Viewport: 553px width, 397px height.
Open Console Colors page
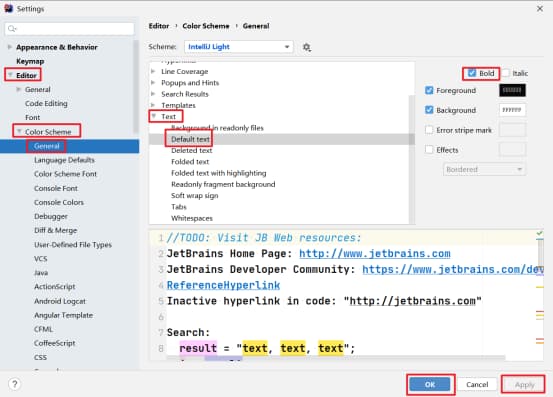[x=59, y=202]
